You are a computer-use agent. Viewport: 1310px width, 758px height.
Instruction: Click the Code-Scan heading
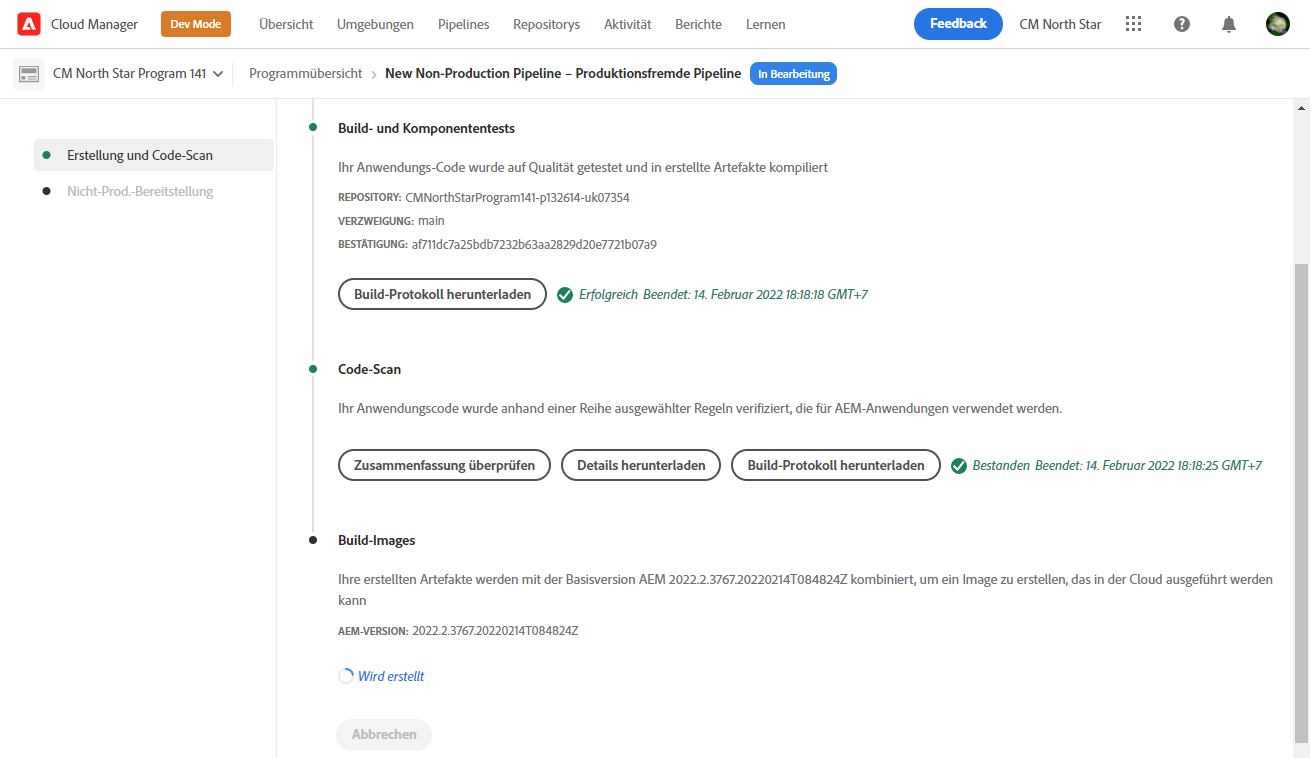click(x=370, y=369)
